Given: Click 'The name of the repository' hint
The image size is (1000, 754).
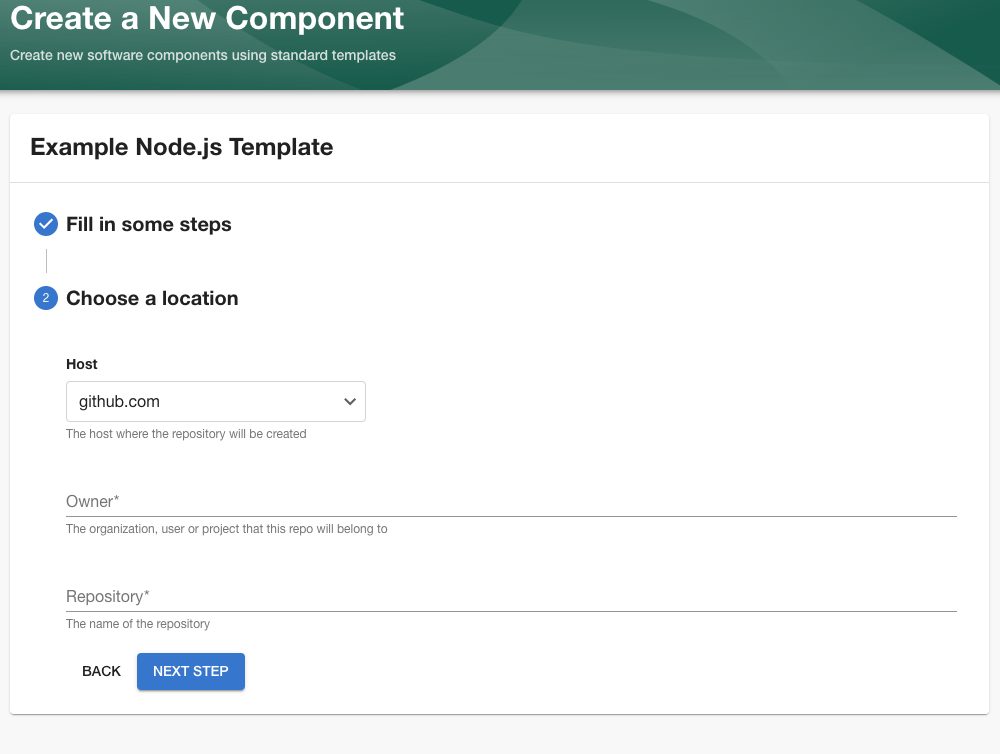Looking at the screenshot, I should click(x=138, y=624).
